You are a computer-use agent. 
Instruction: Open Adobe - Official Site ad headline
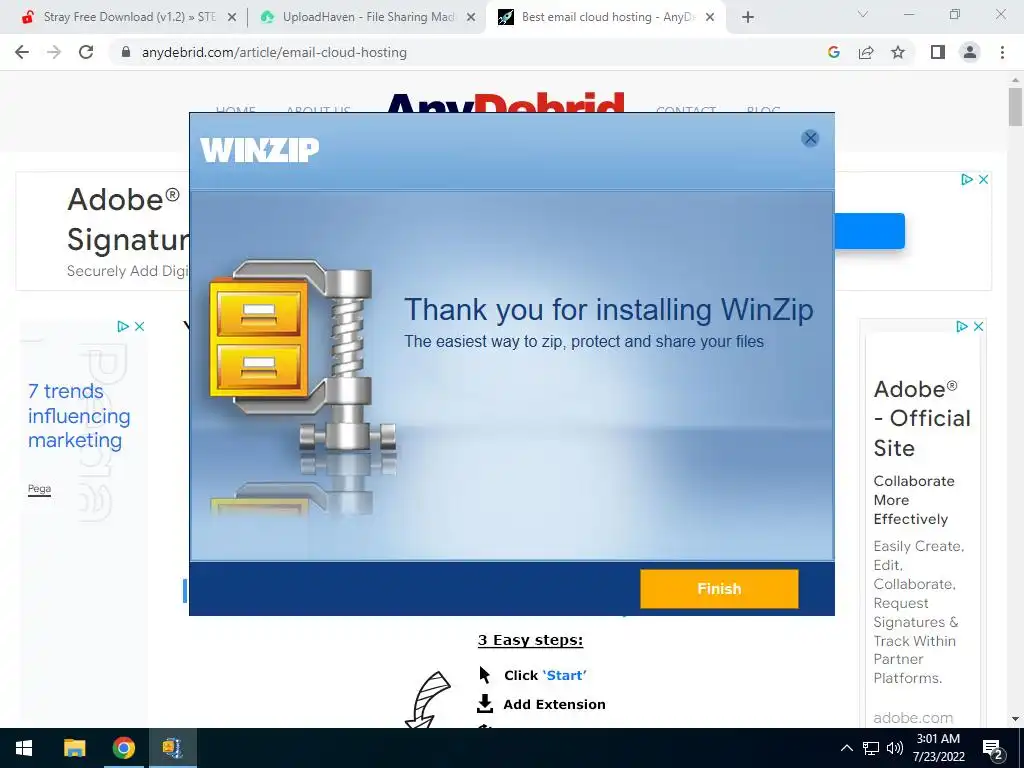[x=922, y=419]
